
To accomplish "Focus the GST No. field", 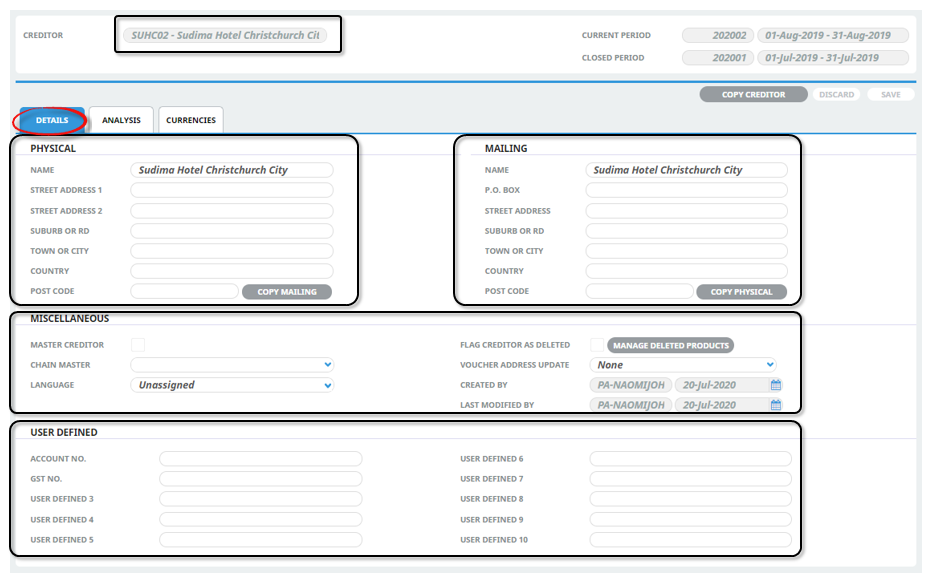I will [261, 479].
